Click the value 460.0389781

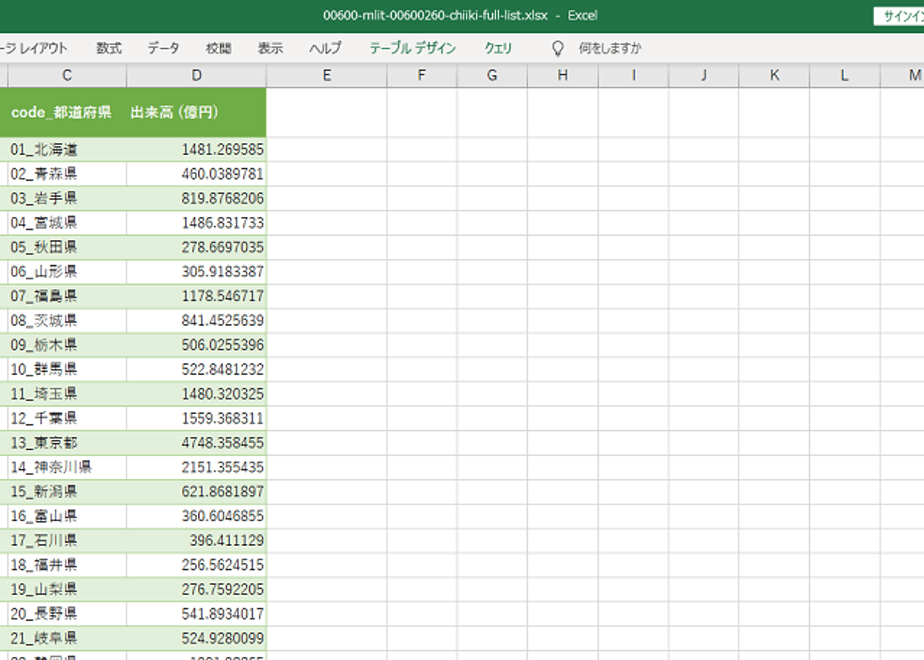pos(222,174)
